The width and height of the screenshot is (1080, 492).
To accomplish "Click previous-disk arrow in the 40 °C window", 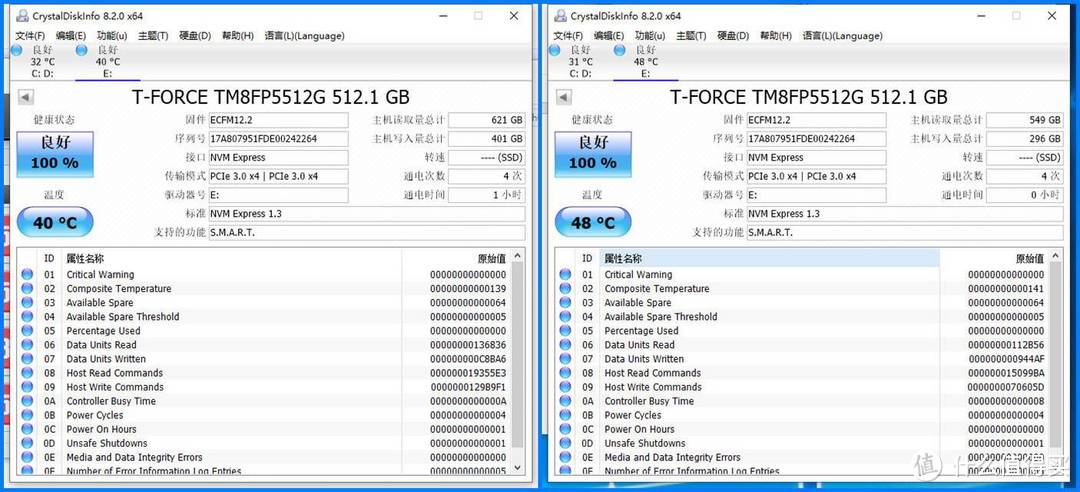I will pyautogui.click(x=25, y=97).
